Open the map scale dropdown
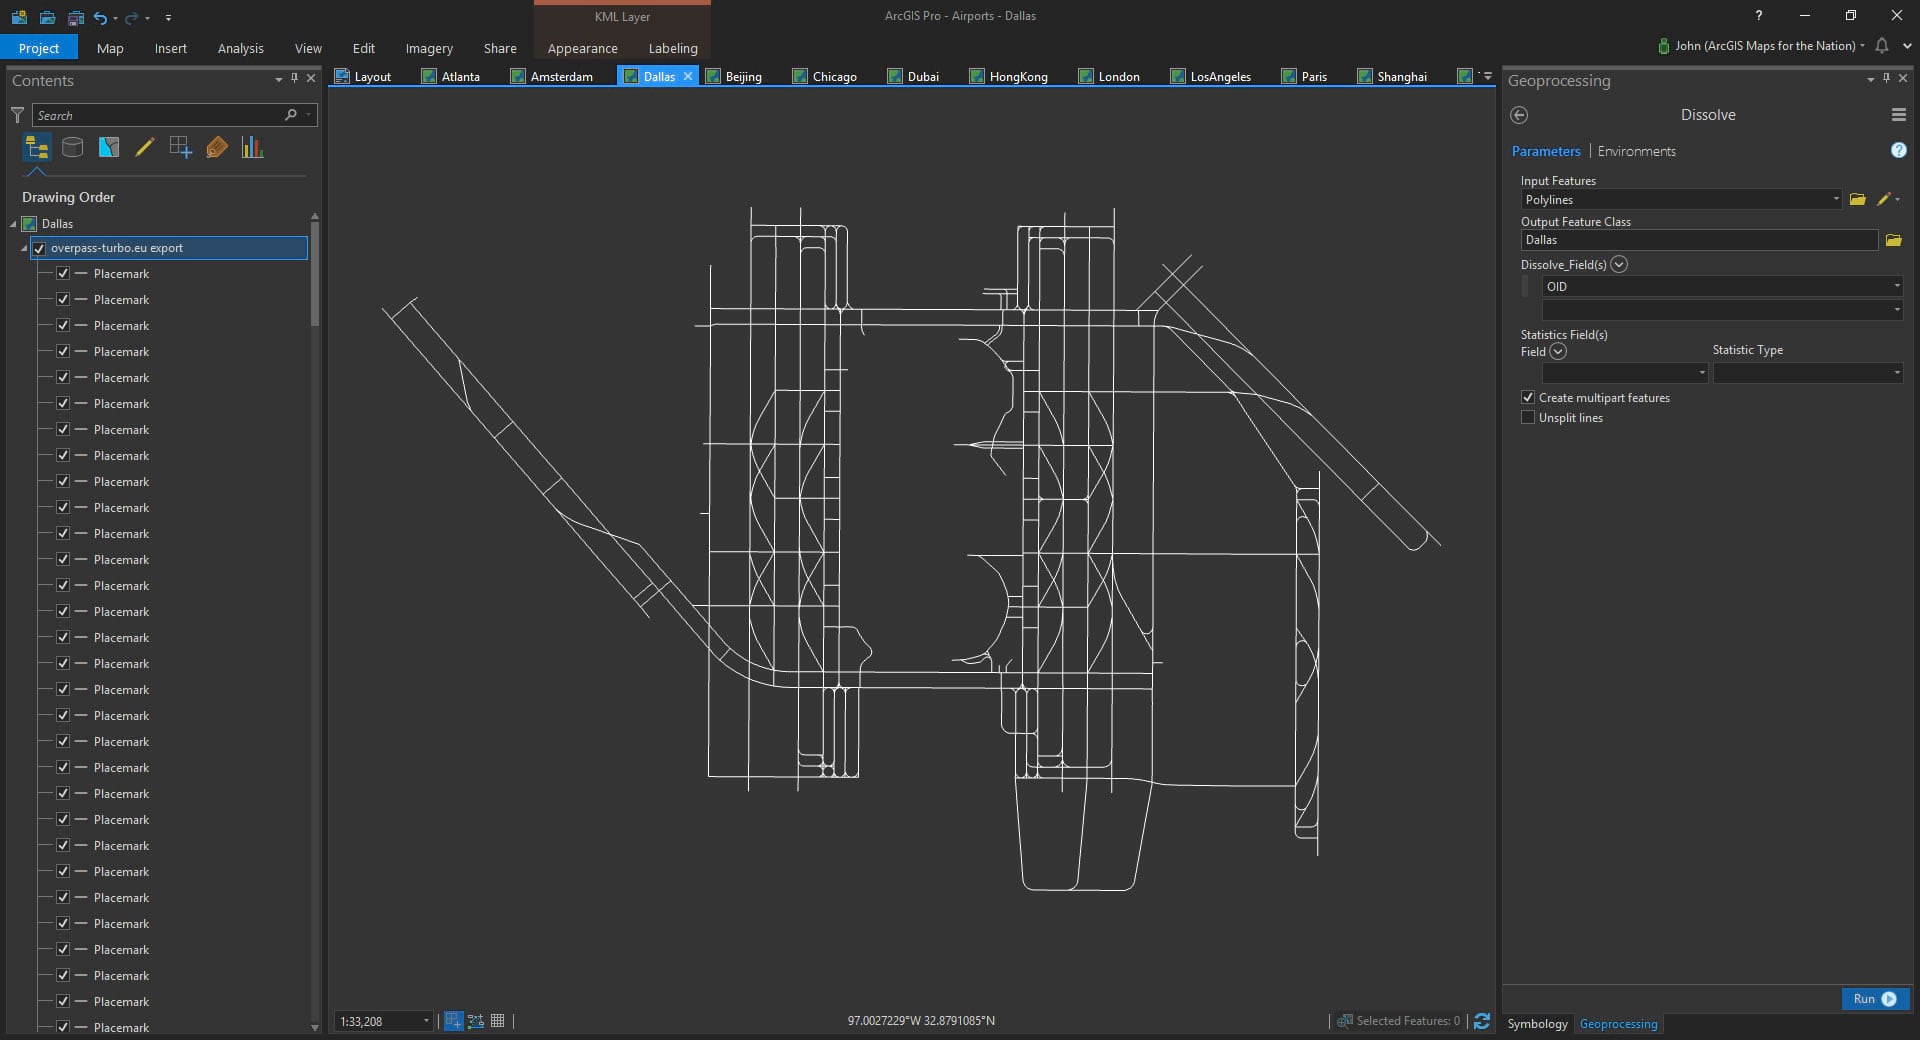 426,1021
